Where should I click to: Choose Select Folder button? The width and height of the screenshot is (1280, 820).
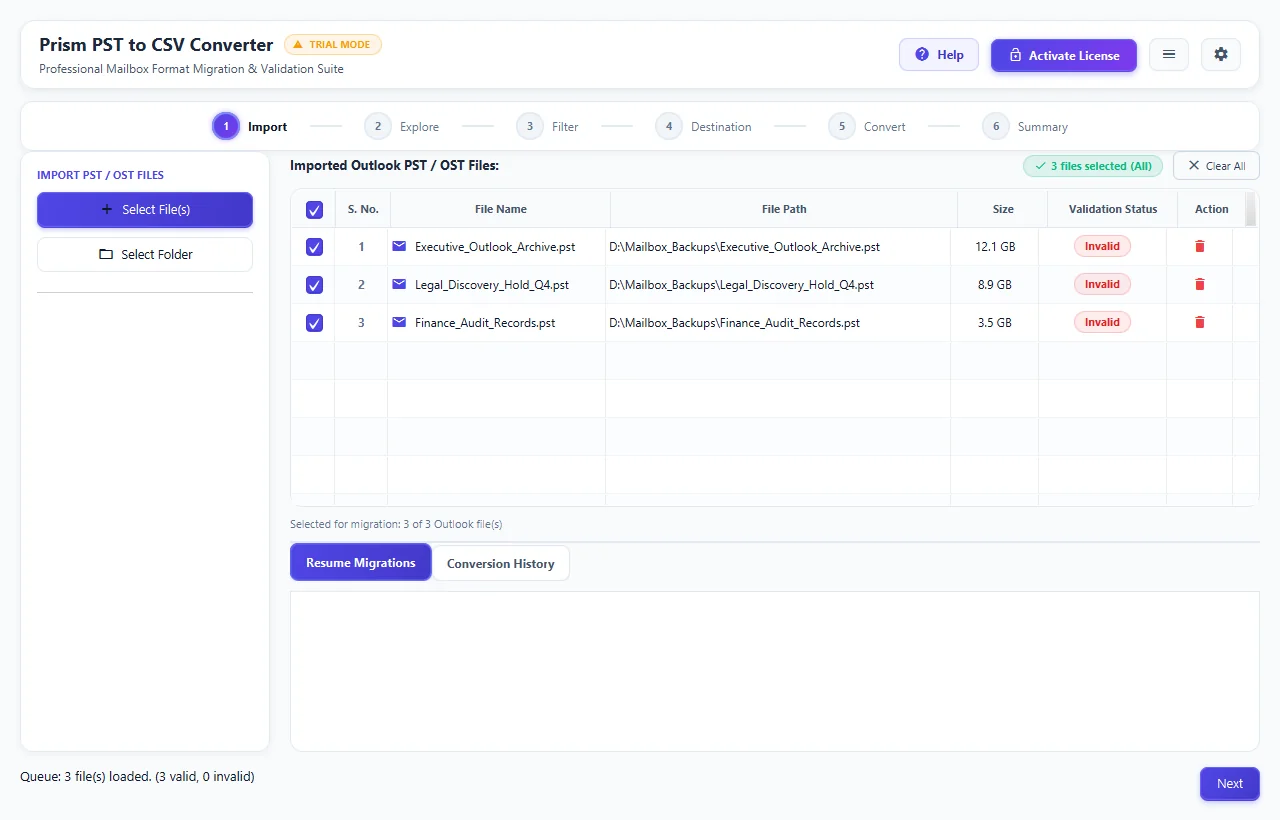click(x=145, y=254)
